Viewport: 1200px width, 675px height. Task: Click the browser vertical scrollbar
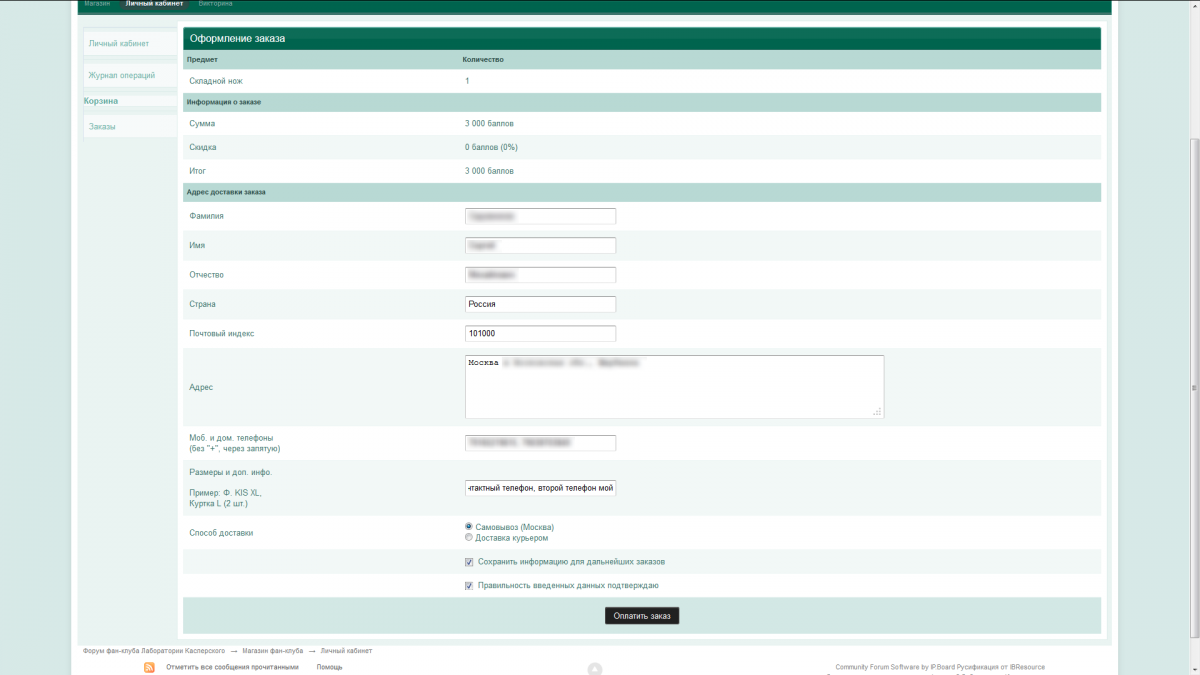pos(1193,389)
